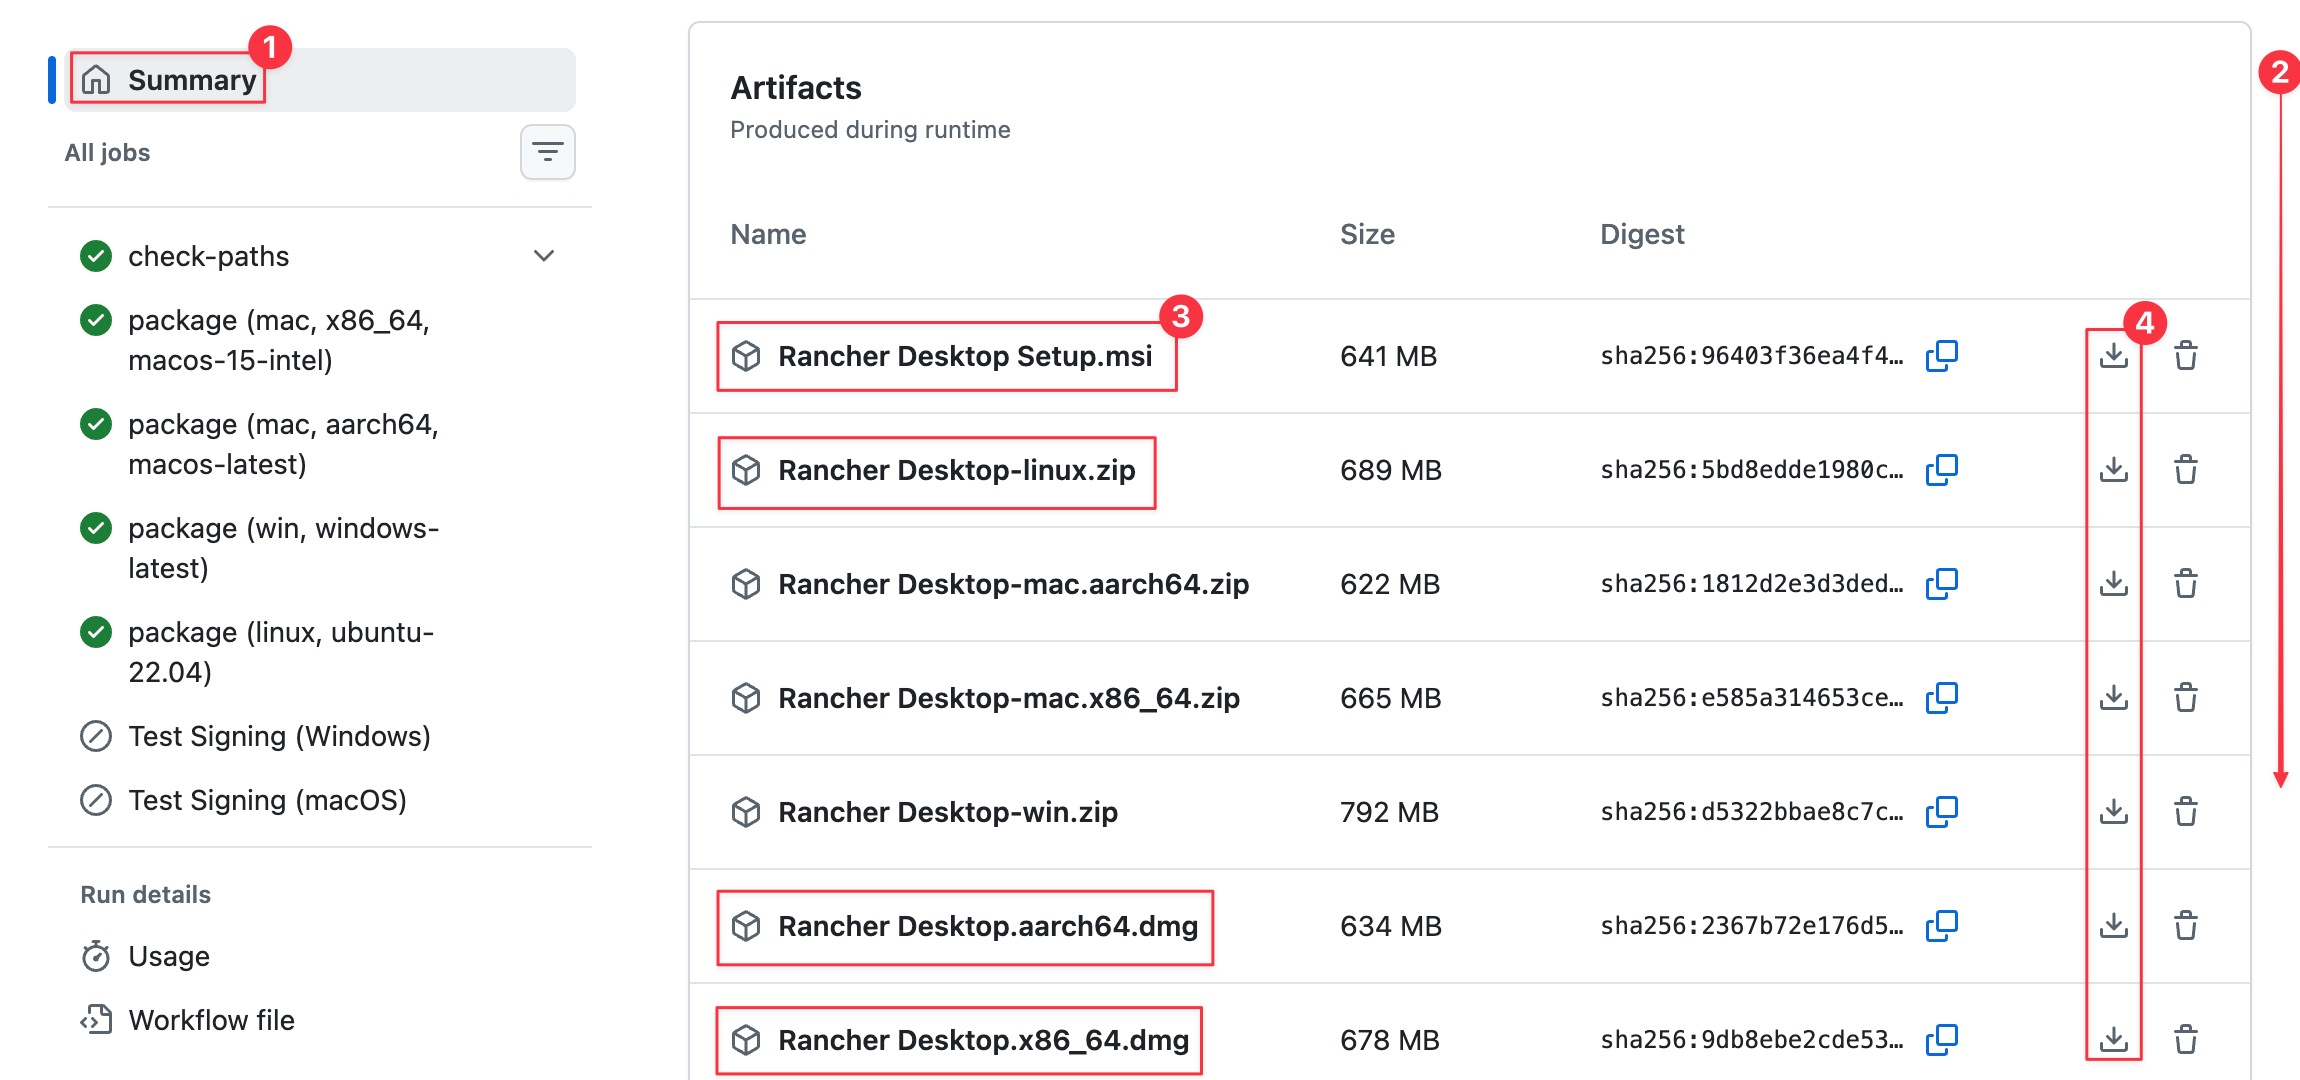Copy digest of Rancher Desktop.aarch64.dmg
This screenshot has height=1080, width=2300.
pos(1941,926)
